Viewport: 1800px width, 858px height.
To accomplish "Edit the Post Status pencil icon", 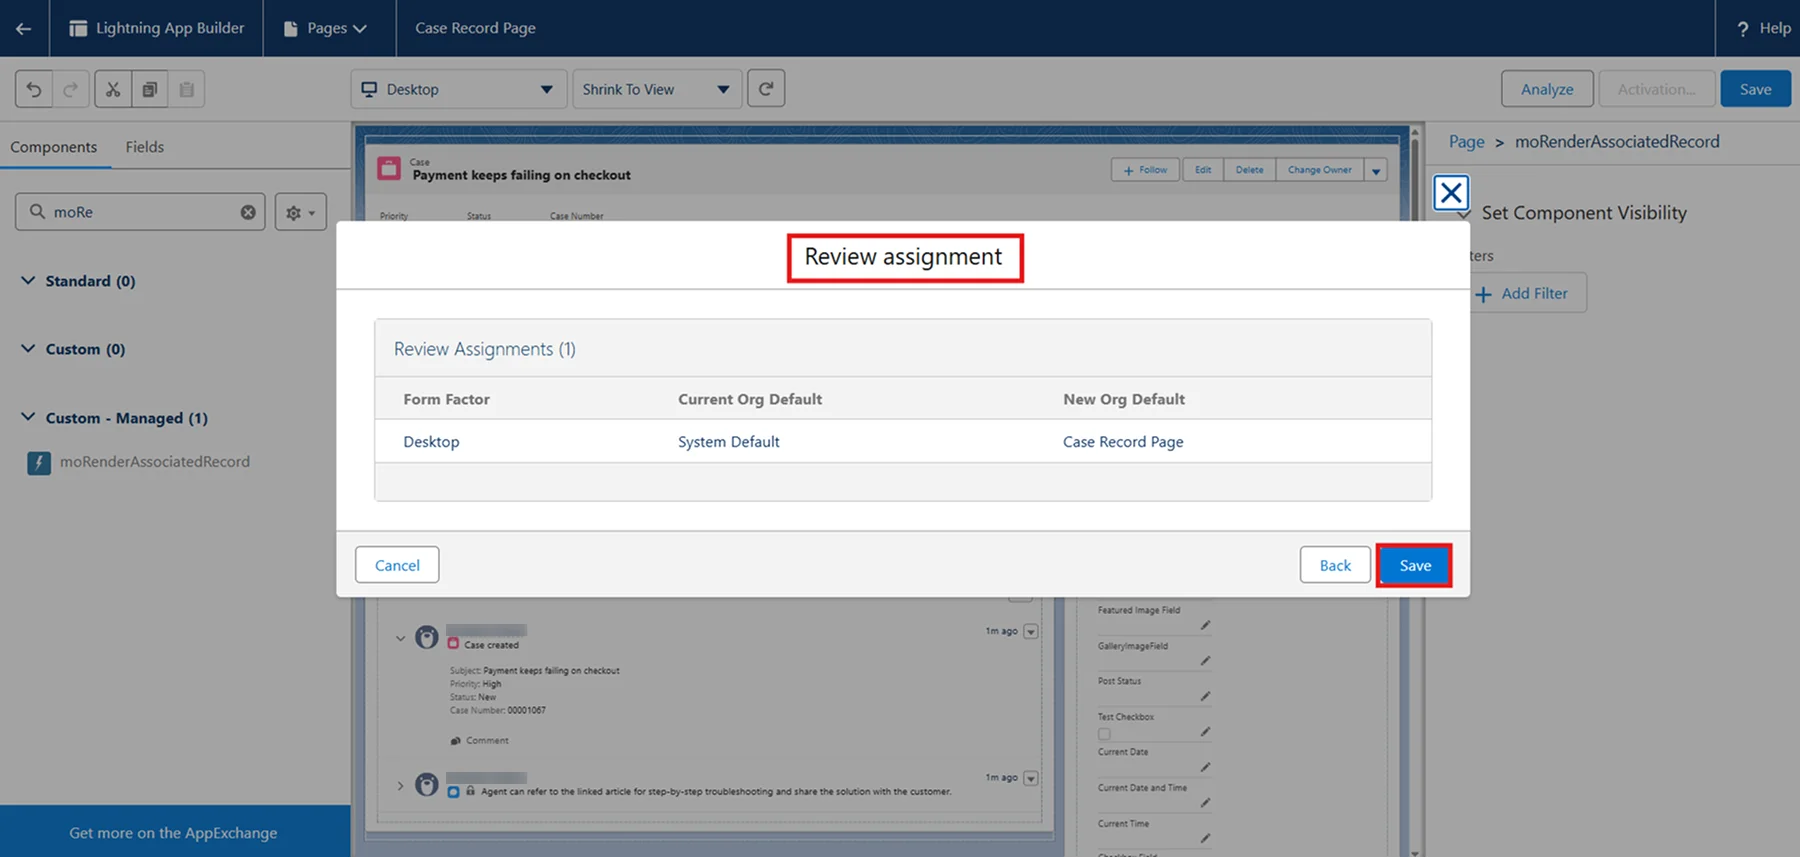I will [1205, 696].
